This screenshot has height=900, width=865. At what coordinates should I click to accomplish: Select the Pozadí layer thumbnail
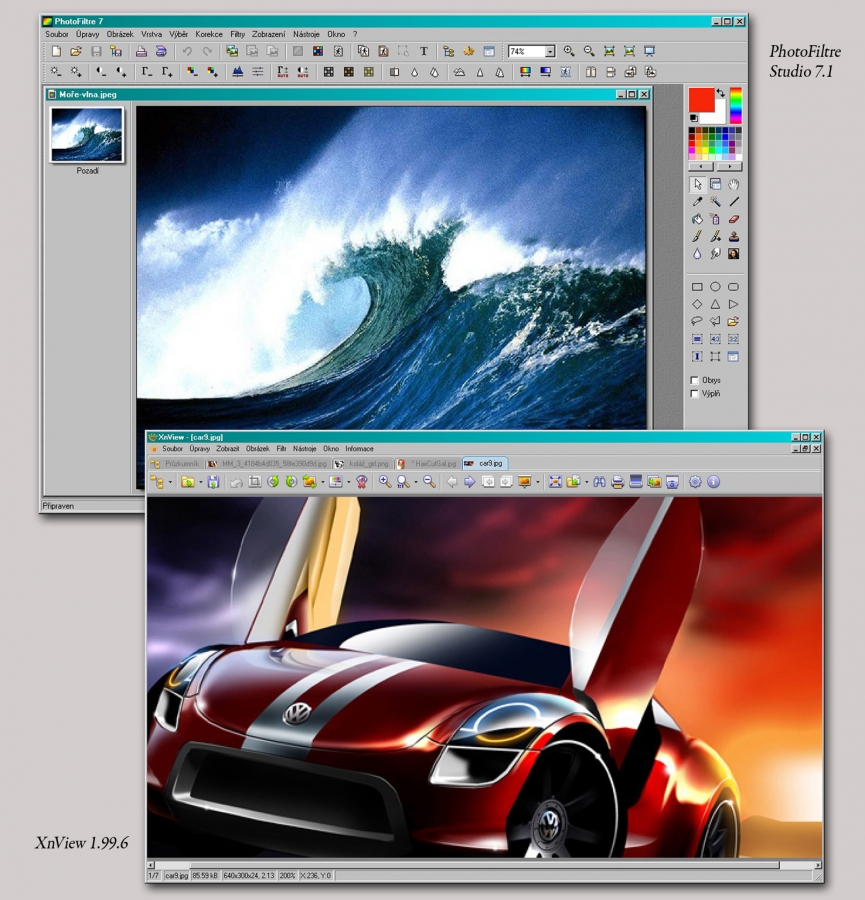87,135
